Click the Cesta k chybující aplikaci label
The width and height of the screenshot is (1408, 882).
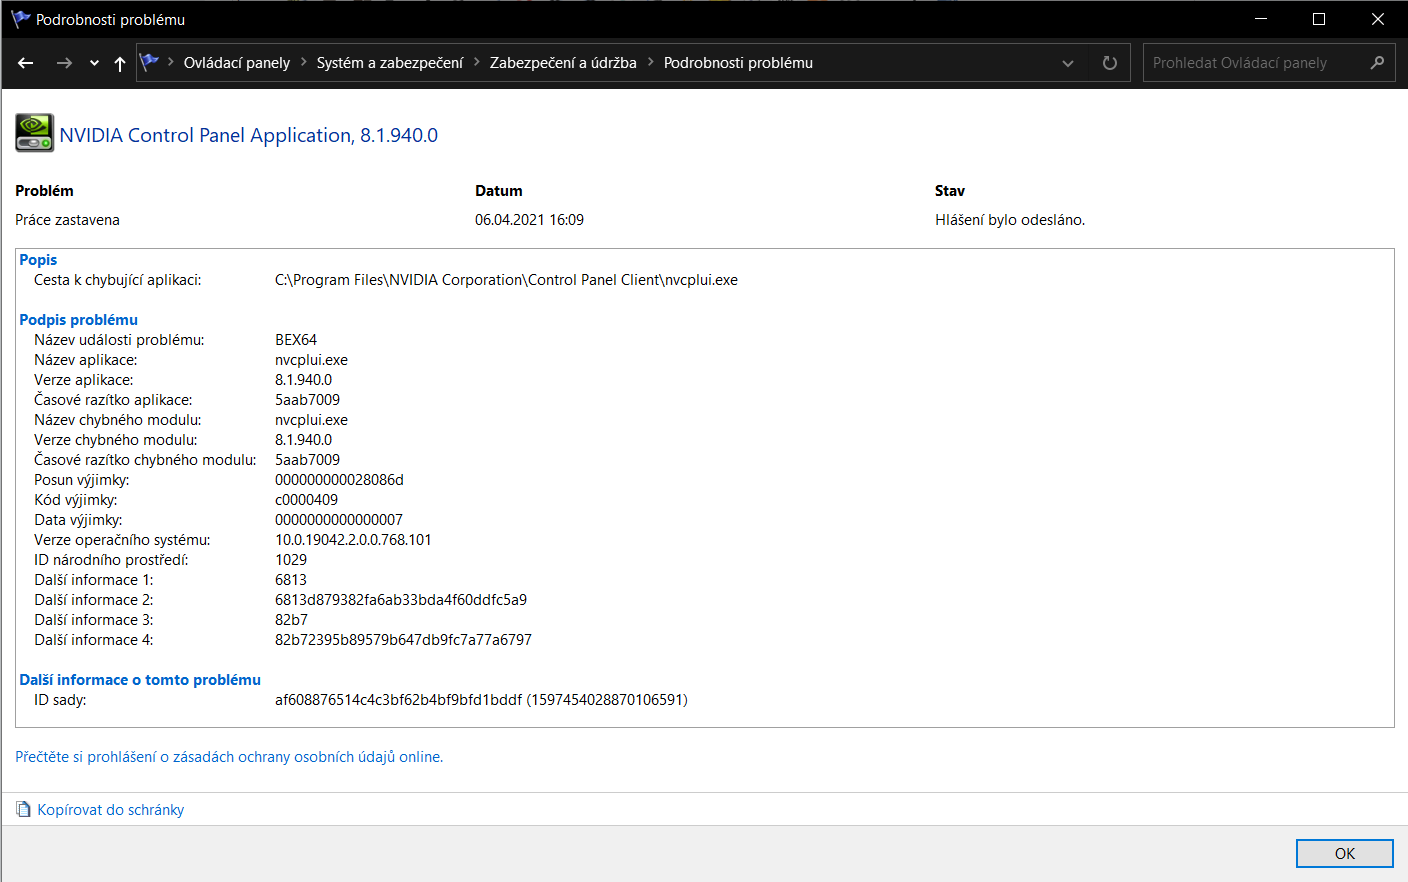(118, 280)
